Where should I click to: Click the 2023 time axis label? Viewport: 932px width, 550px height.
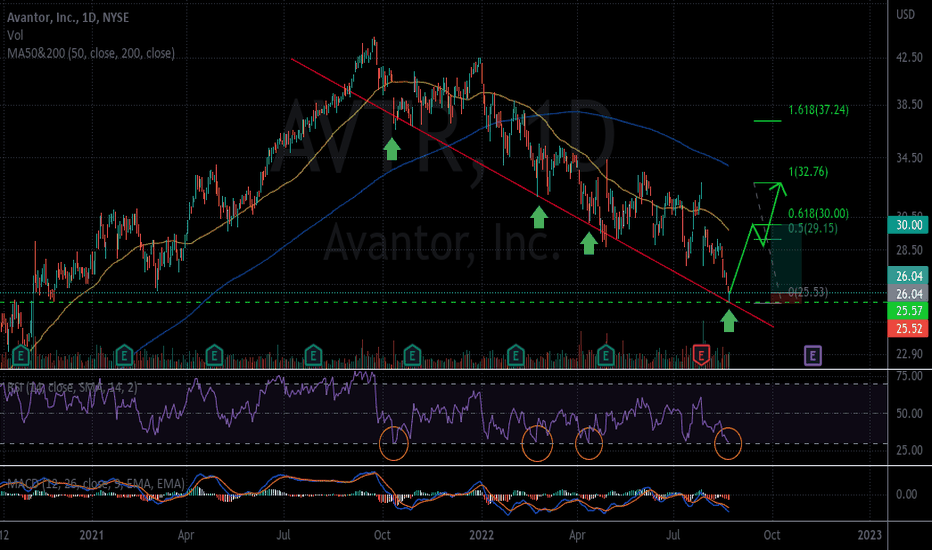click(x=870, y=535)
